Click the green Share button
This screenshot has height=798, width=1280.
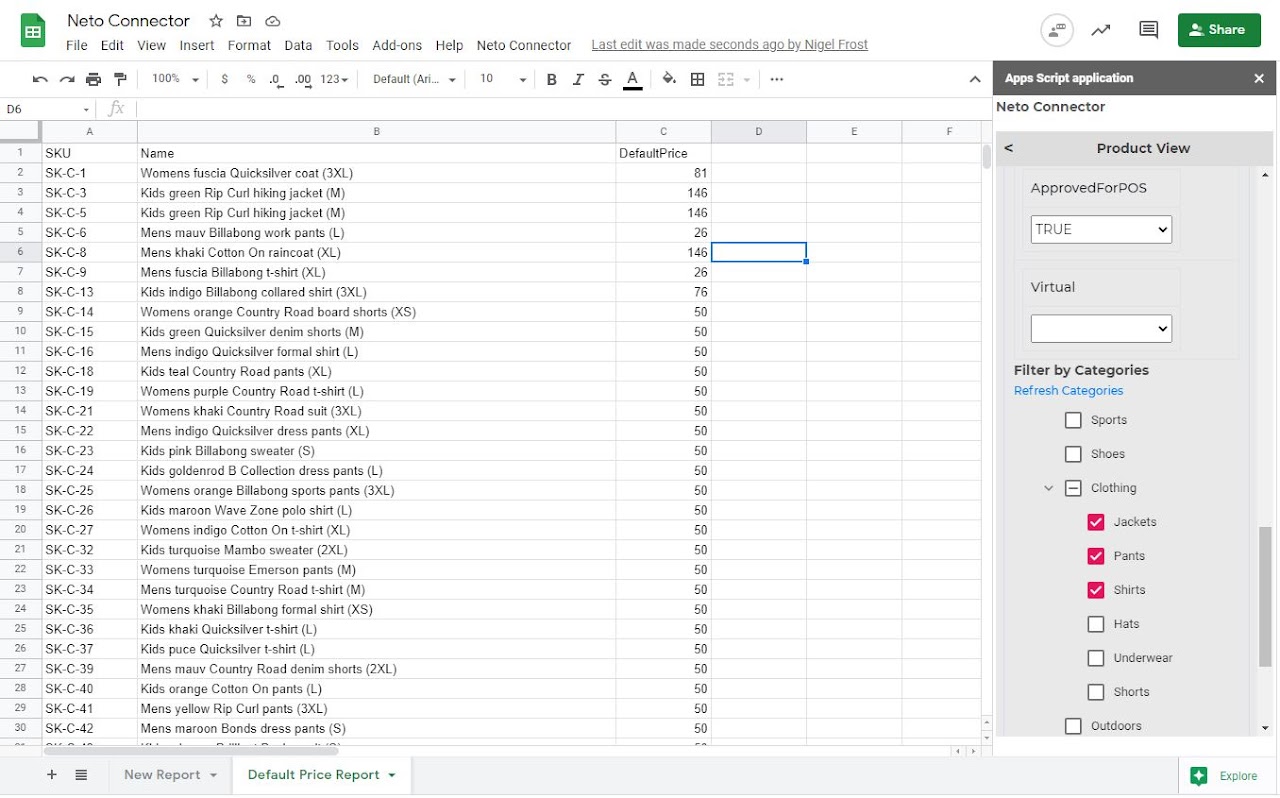coord(1218,30)
